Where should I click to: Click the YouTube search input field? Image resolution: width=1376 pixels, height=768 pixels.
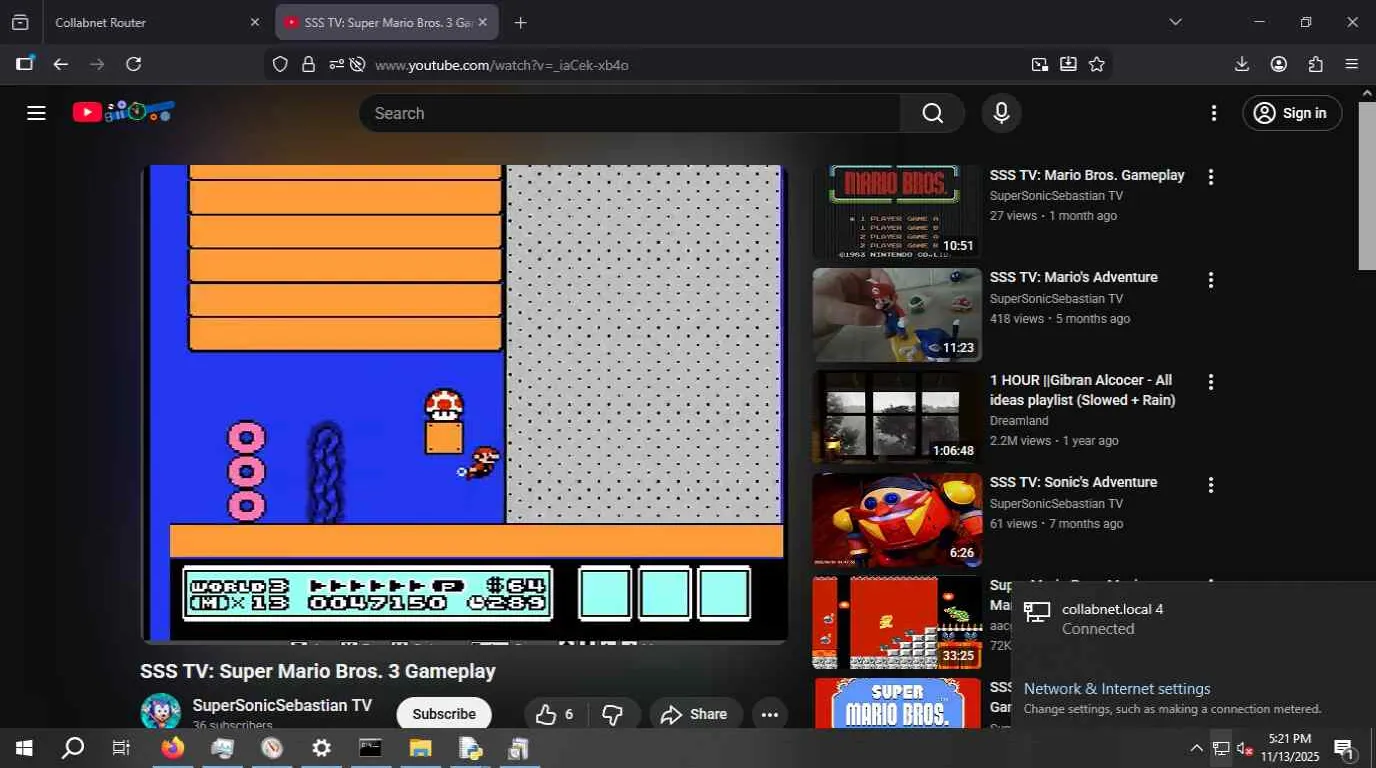[630, 113]
